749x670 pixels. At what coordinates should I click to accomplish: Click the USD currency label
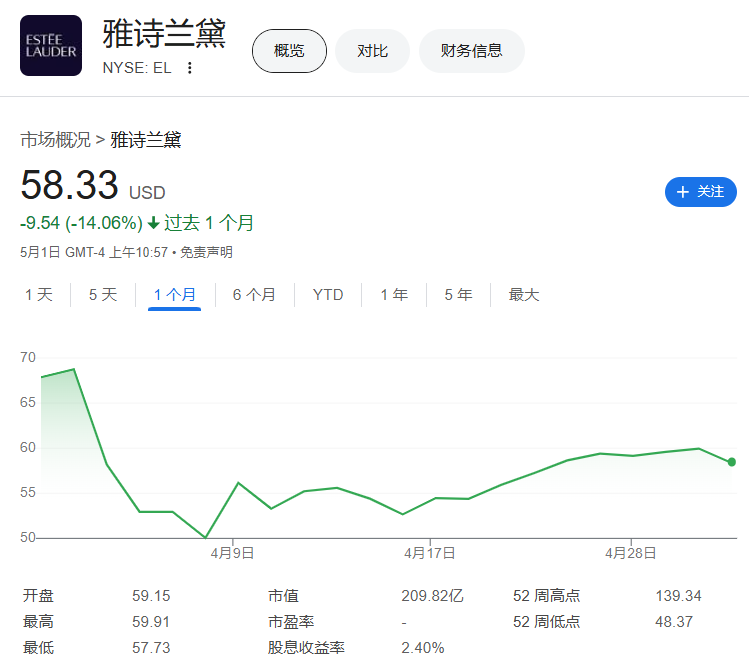tap(147, 193)
